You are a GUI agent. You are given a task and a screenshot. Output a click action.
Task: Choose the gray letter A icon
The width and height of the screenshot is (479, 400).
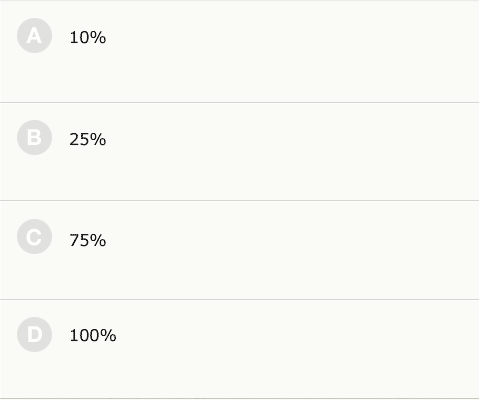click(34, 36)
